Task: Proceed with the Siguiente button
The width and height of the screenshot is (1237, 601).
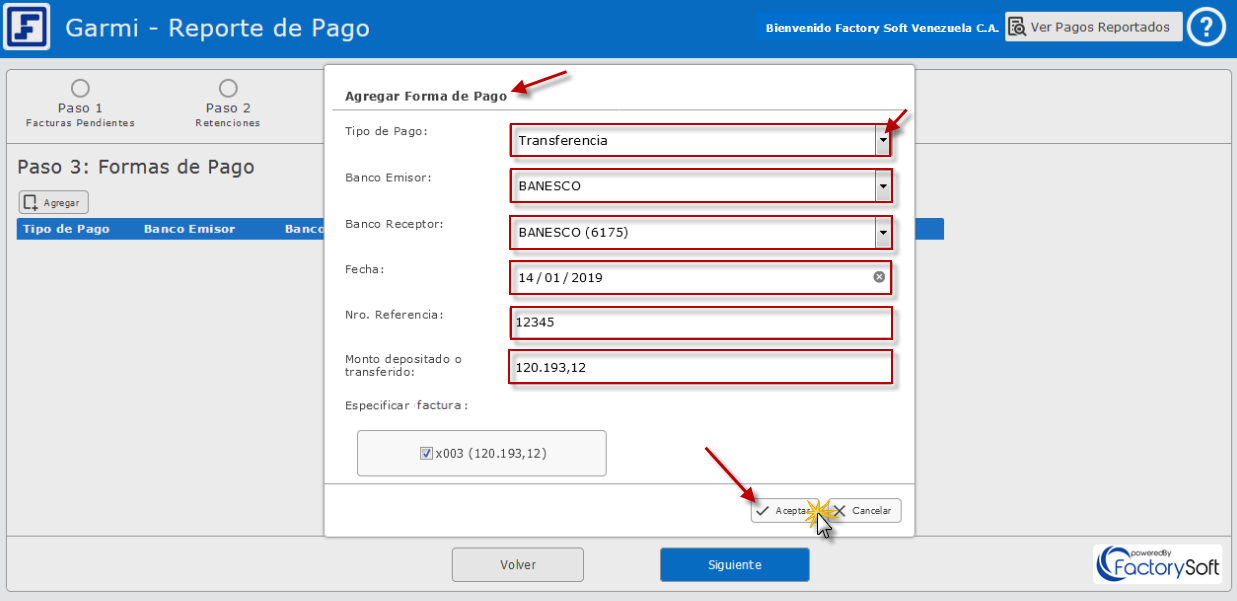Action: (734, 565)
